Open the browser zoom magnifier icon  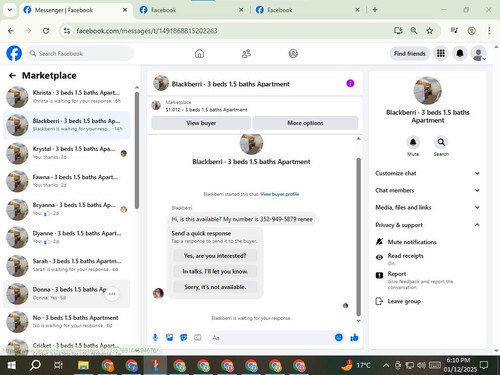point(414,31)
